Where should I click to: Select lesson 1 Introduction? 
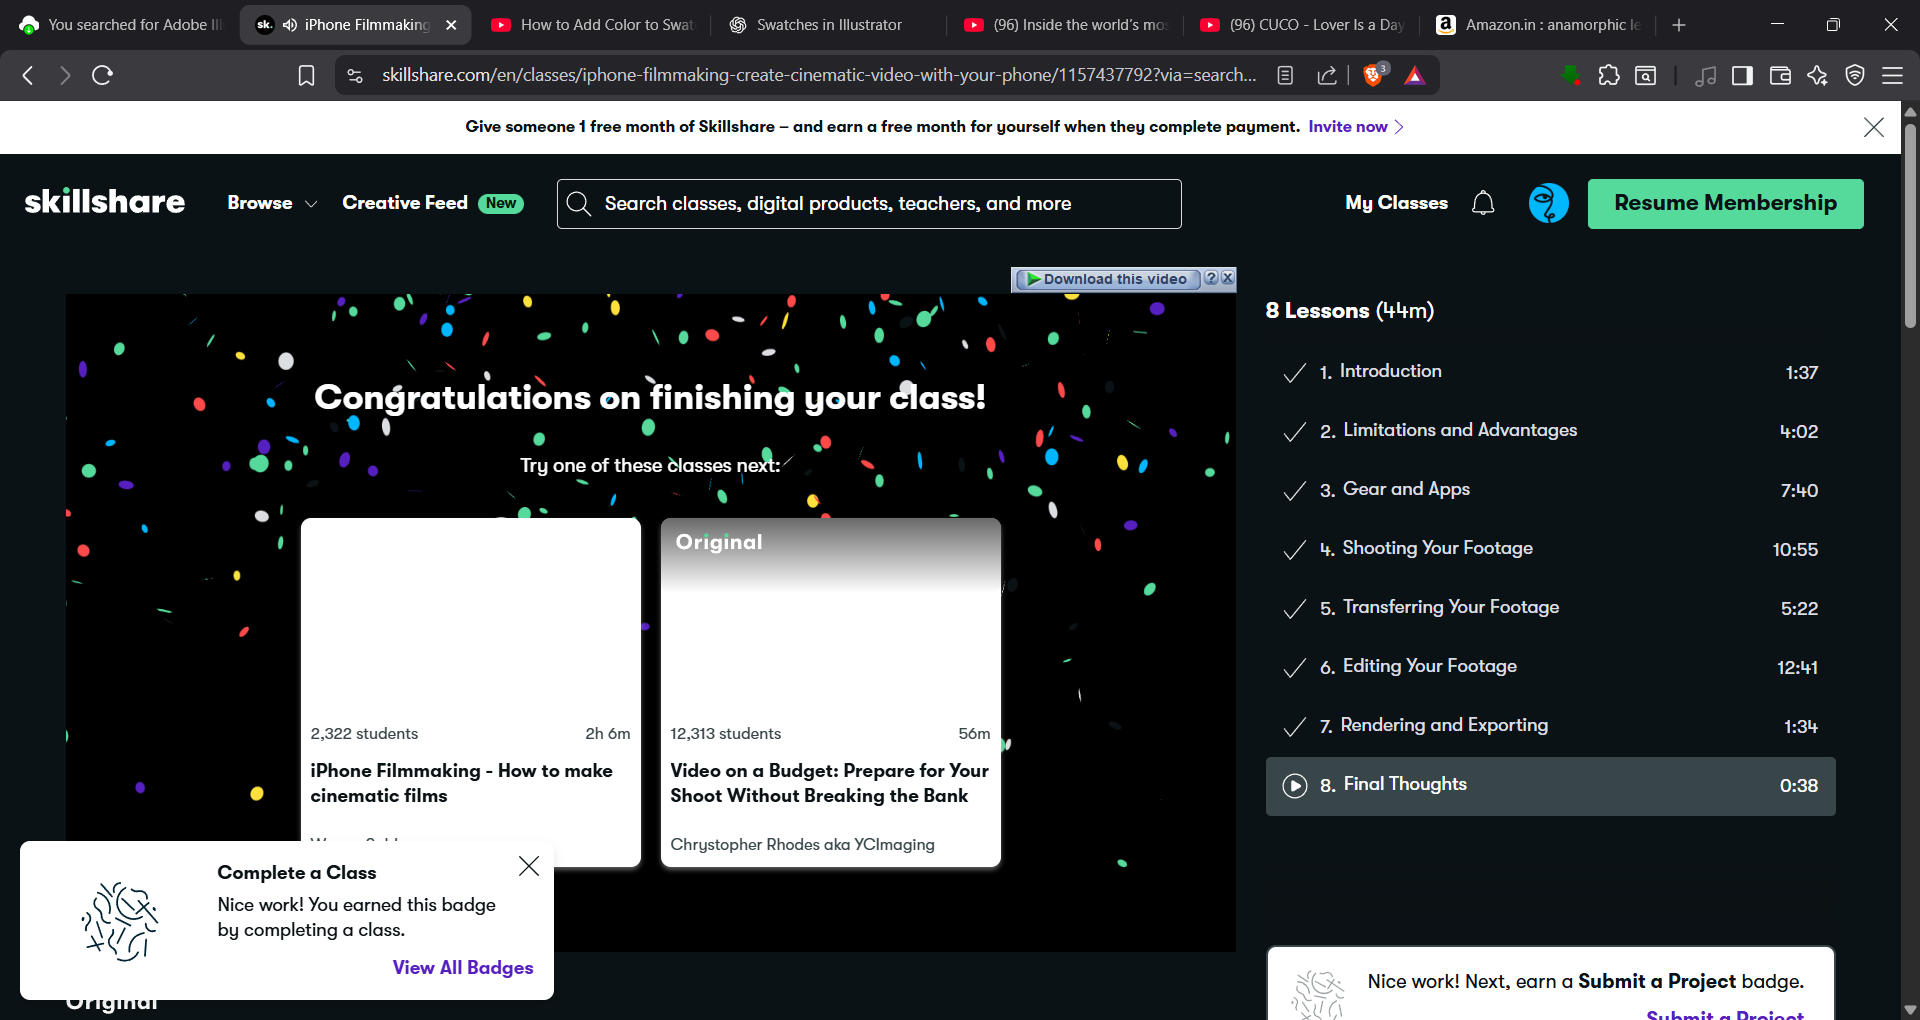(1550, 372)
